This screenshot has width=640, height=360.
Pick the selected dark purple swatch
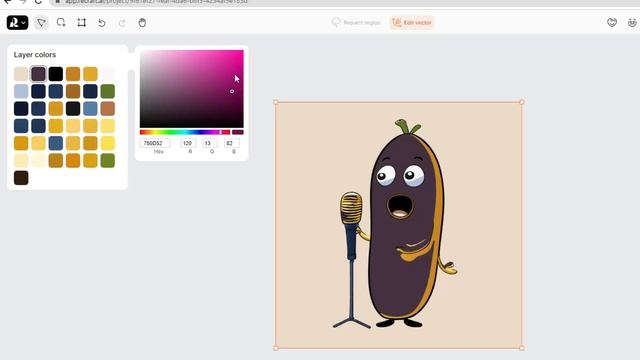[38, 74]
